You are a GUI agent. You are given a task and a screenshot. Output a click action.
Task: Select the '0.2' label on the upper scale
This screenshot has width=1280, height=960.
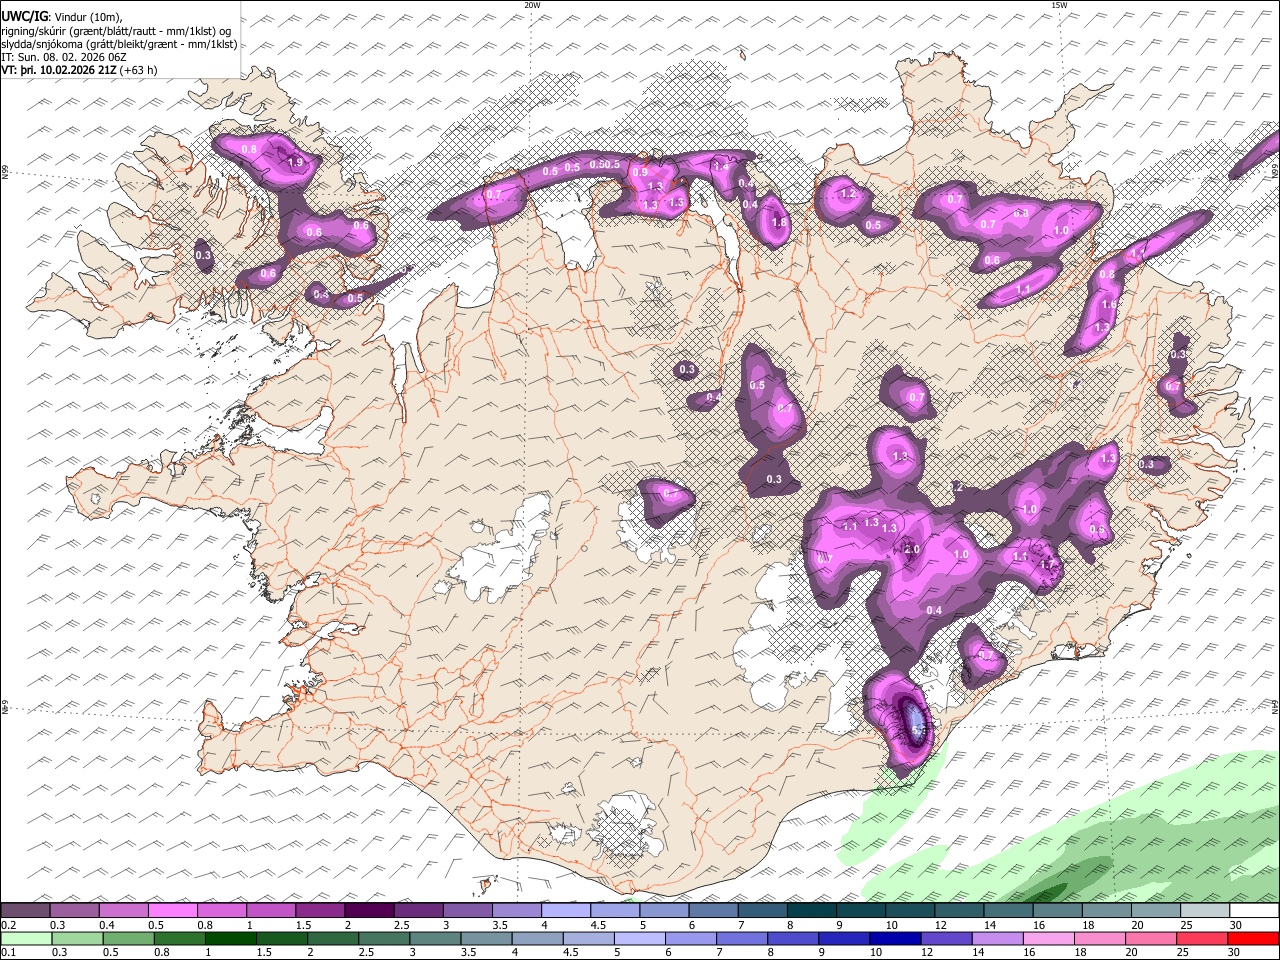(8, 925)
